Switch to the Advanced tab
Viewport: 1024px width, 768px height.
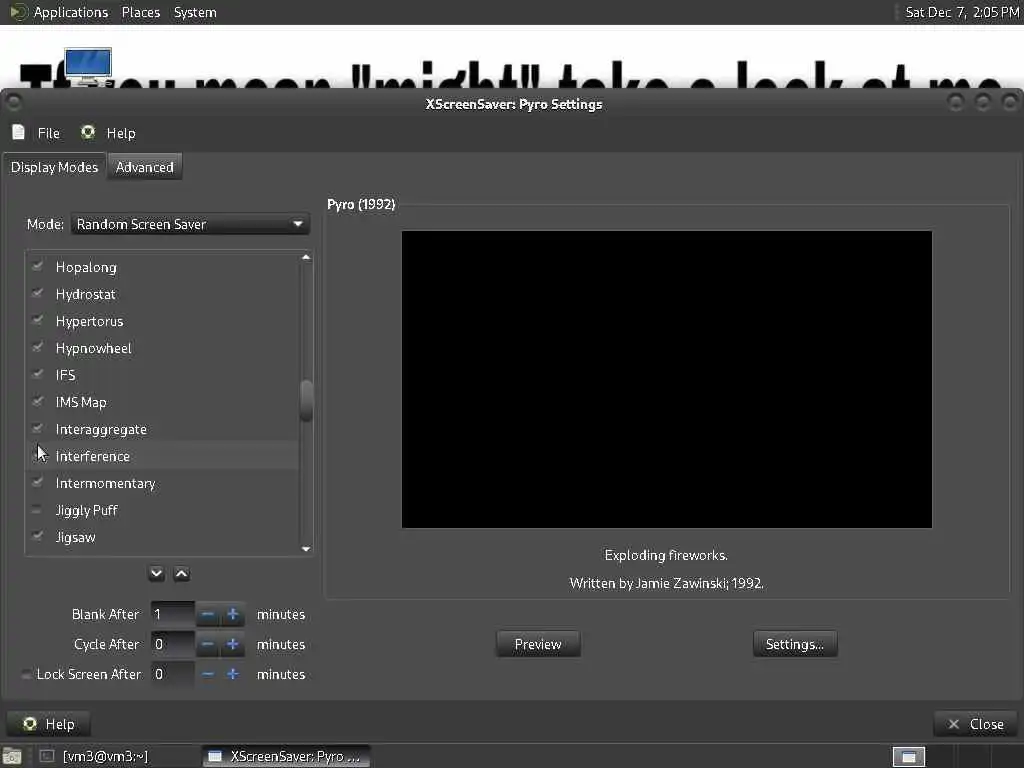pos(144,167)
